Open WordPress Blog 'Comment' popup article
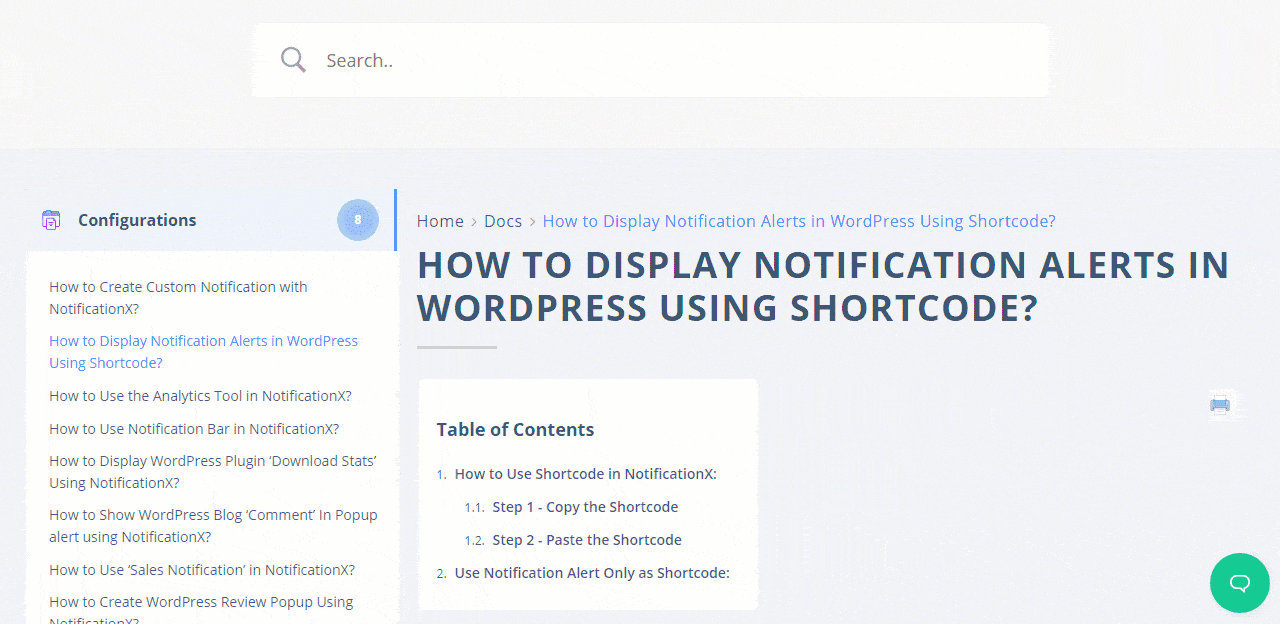 213,526
